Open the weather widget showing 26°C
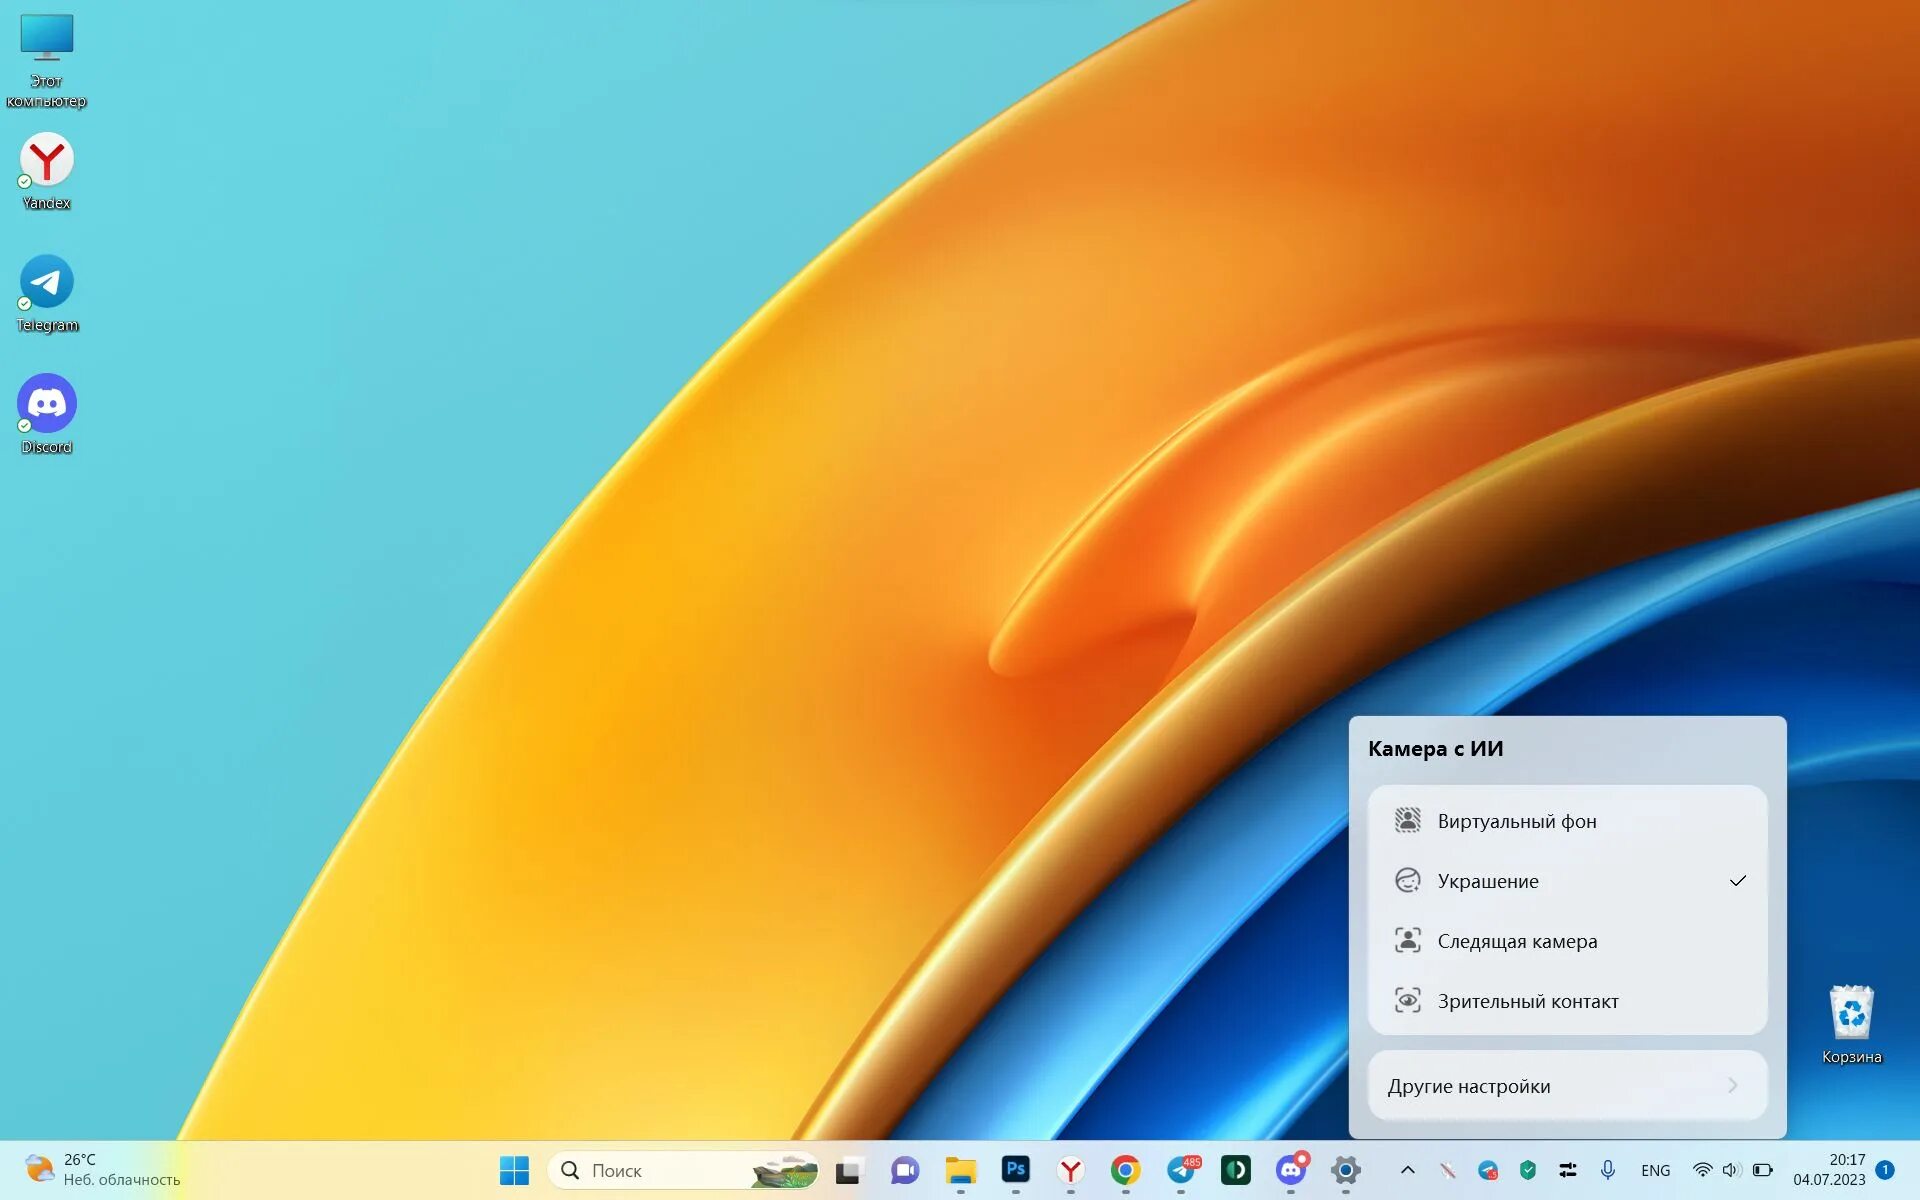Screen dimensions: 1920x1200 [x=102, y=1170]
